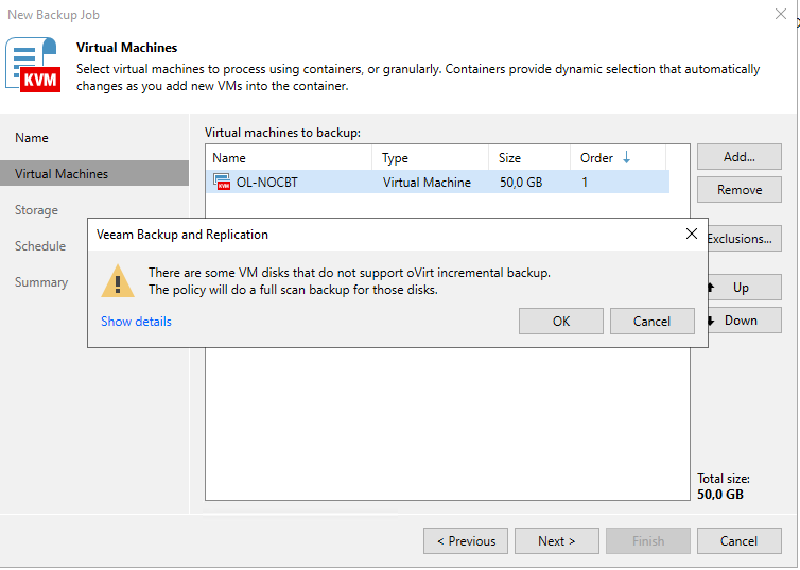Click the Next > button

[x=557, y=541]
